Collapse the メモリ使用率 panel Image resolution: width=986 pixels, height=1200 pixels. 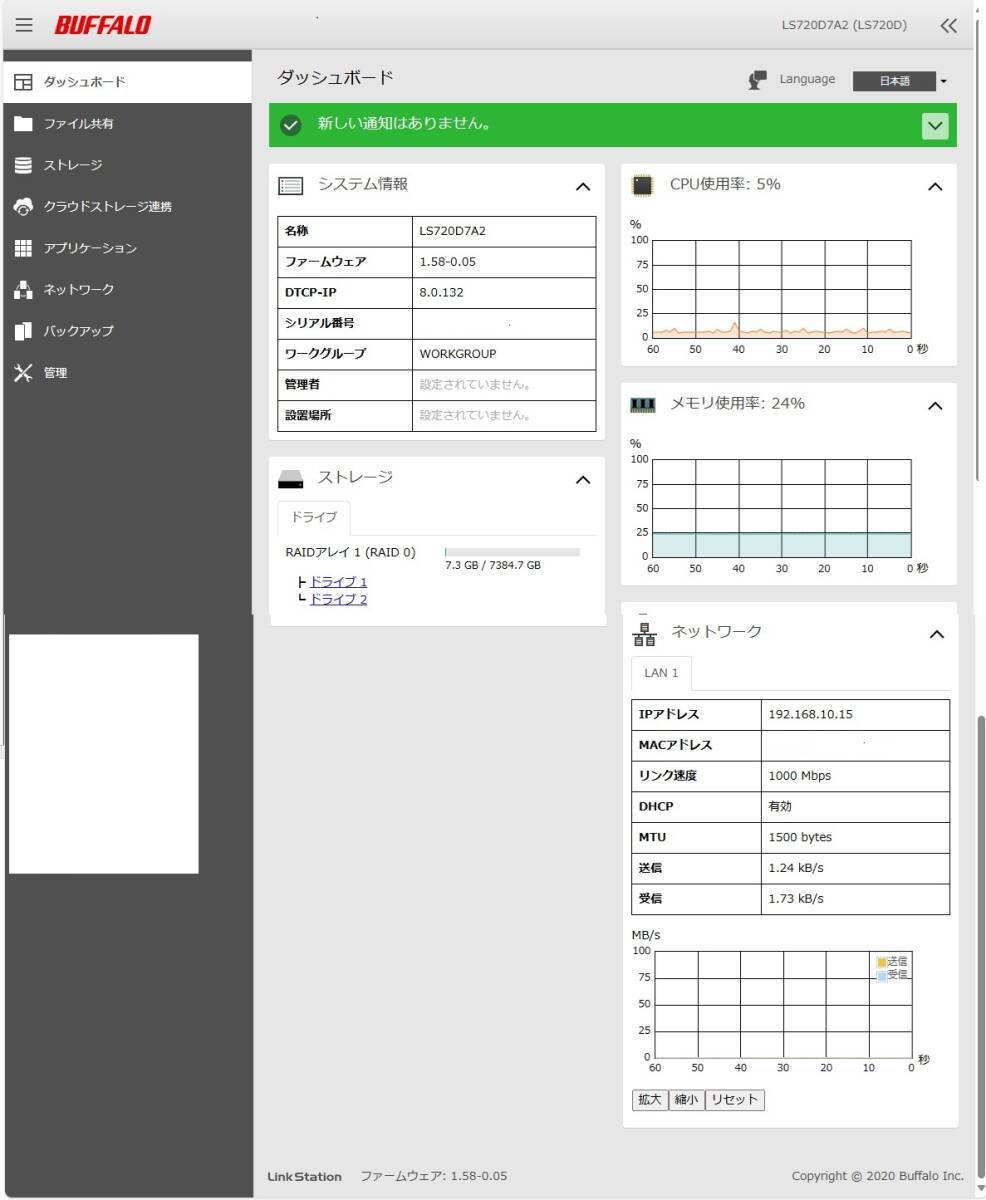click(935, 406)
